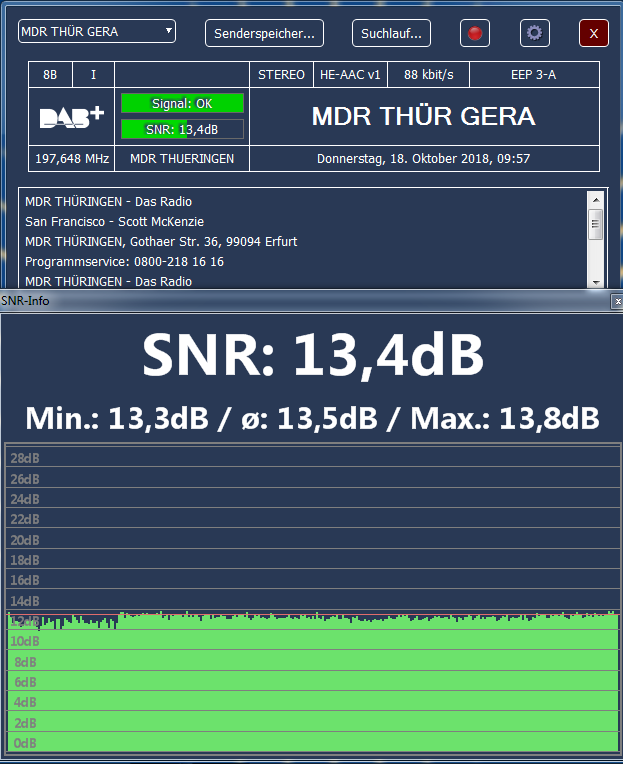This screenshot has width=623, height=764.
Task: Click the HE-AAC v1 codec cell
Action: (x=350, y=75)
